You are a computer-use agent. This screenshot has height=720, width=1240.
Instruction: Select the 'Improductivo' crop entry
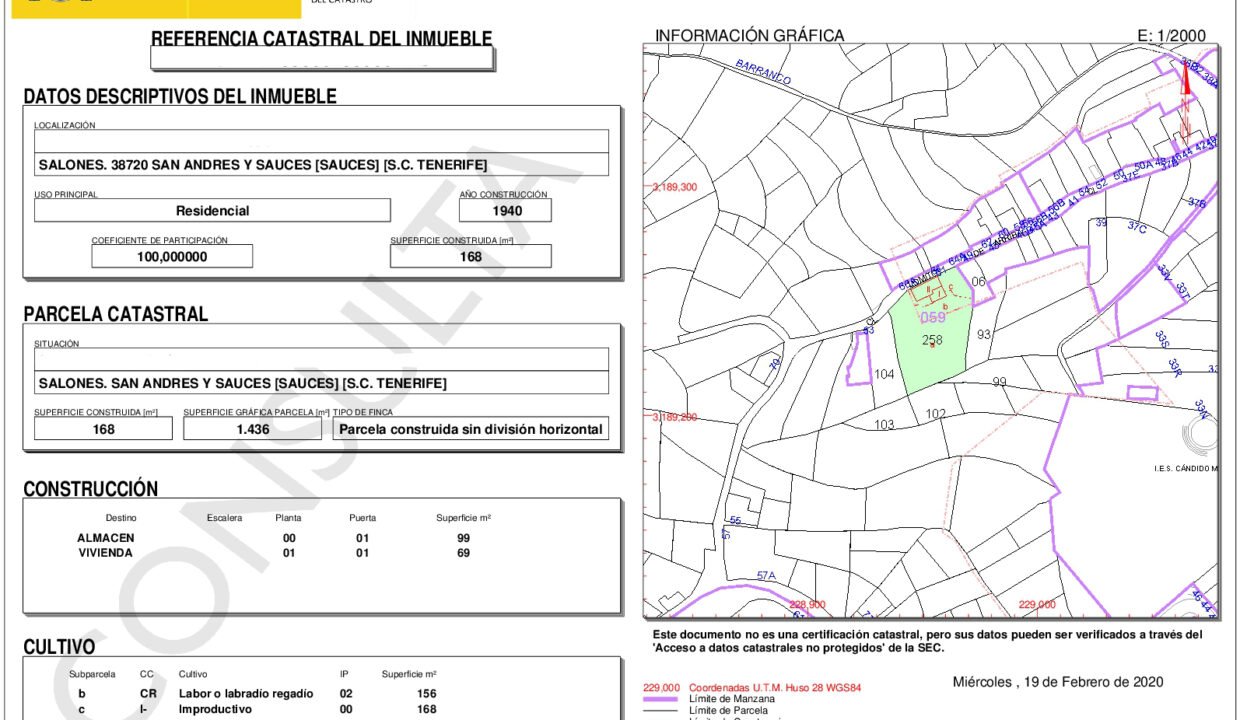tap(217, 709)
